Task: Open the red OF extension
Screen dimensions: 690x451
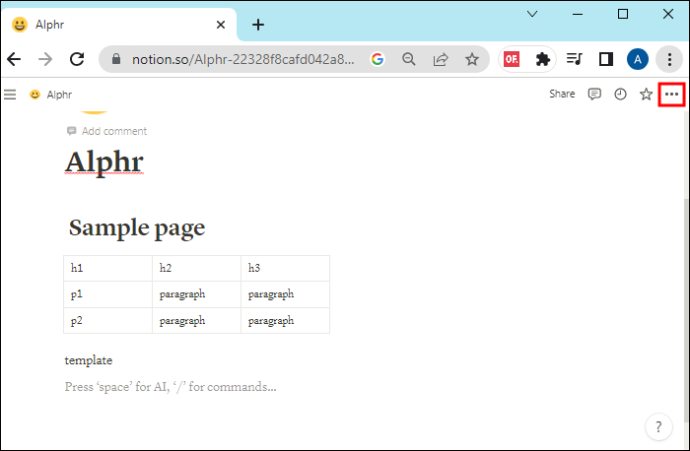Action: 511,59
